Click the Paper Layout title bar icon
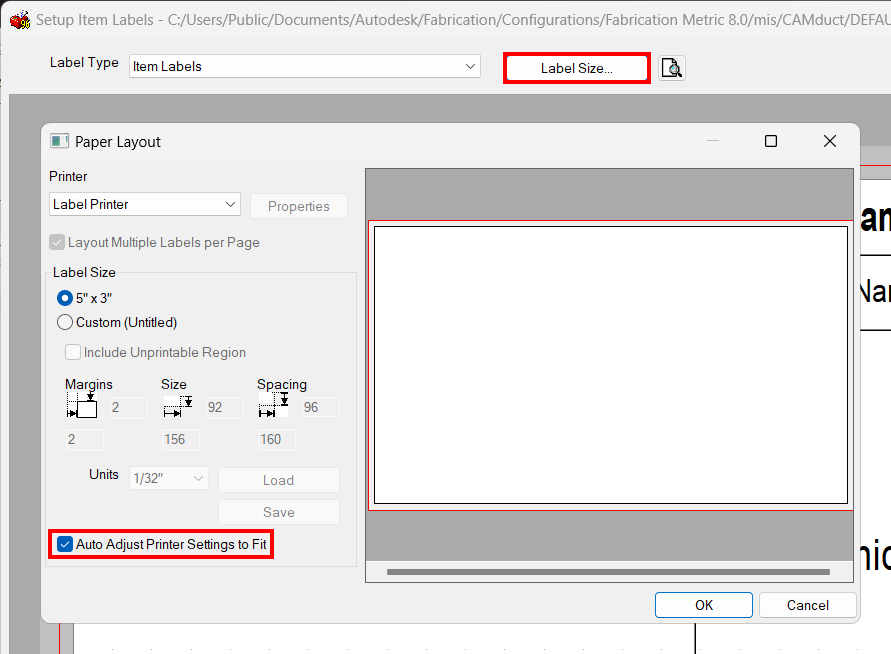The image size is (891, 654). (58, 141)
